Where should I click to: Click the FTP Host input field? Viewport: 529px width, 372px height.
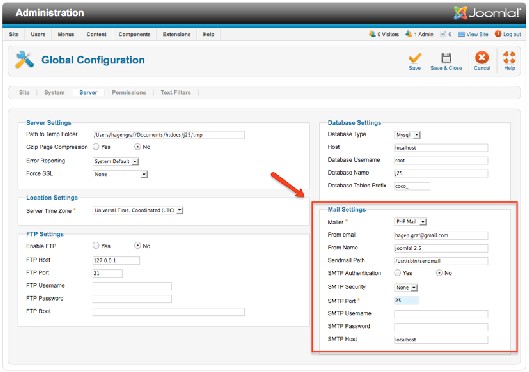116,260
